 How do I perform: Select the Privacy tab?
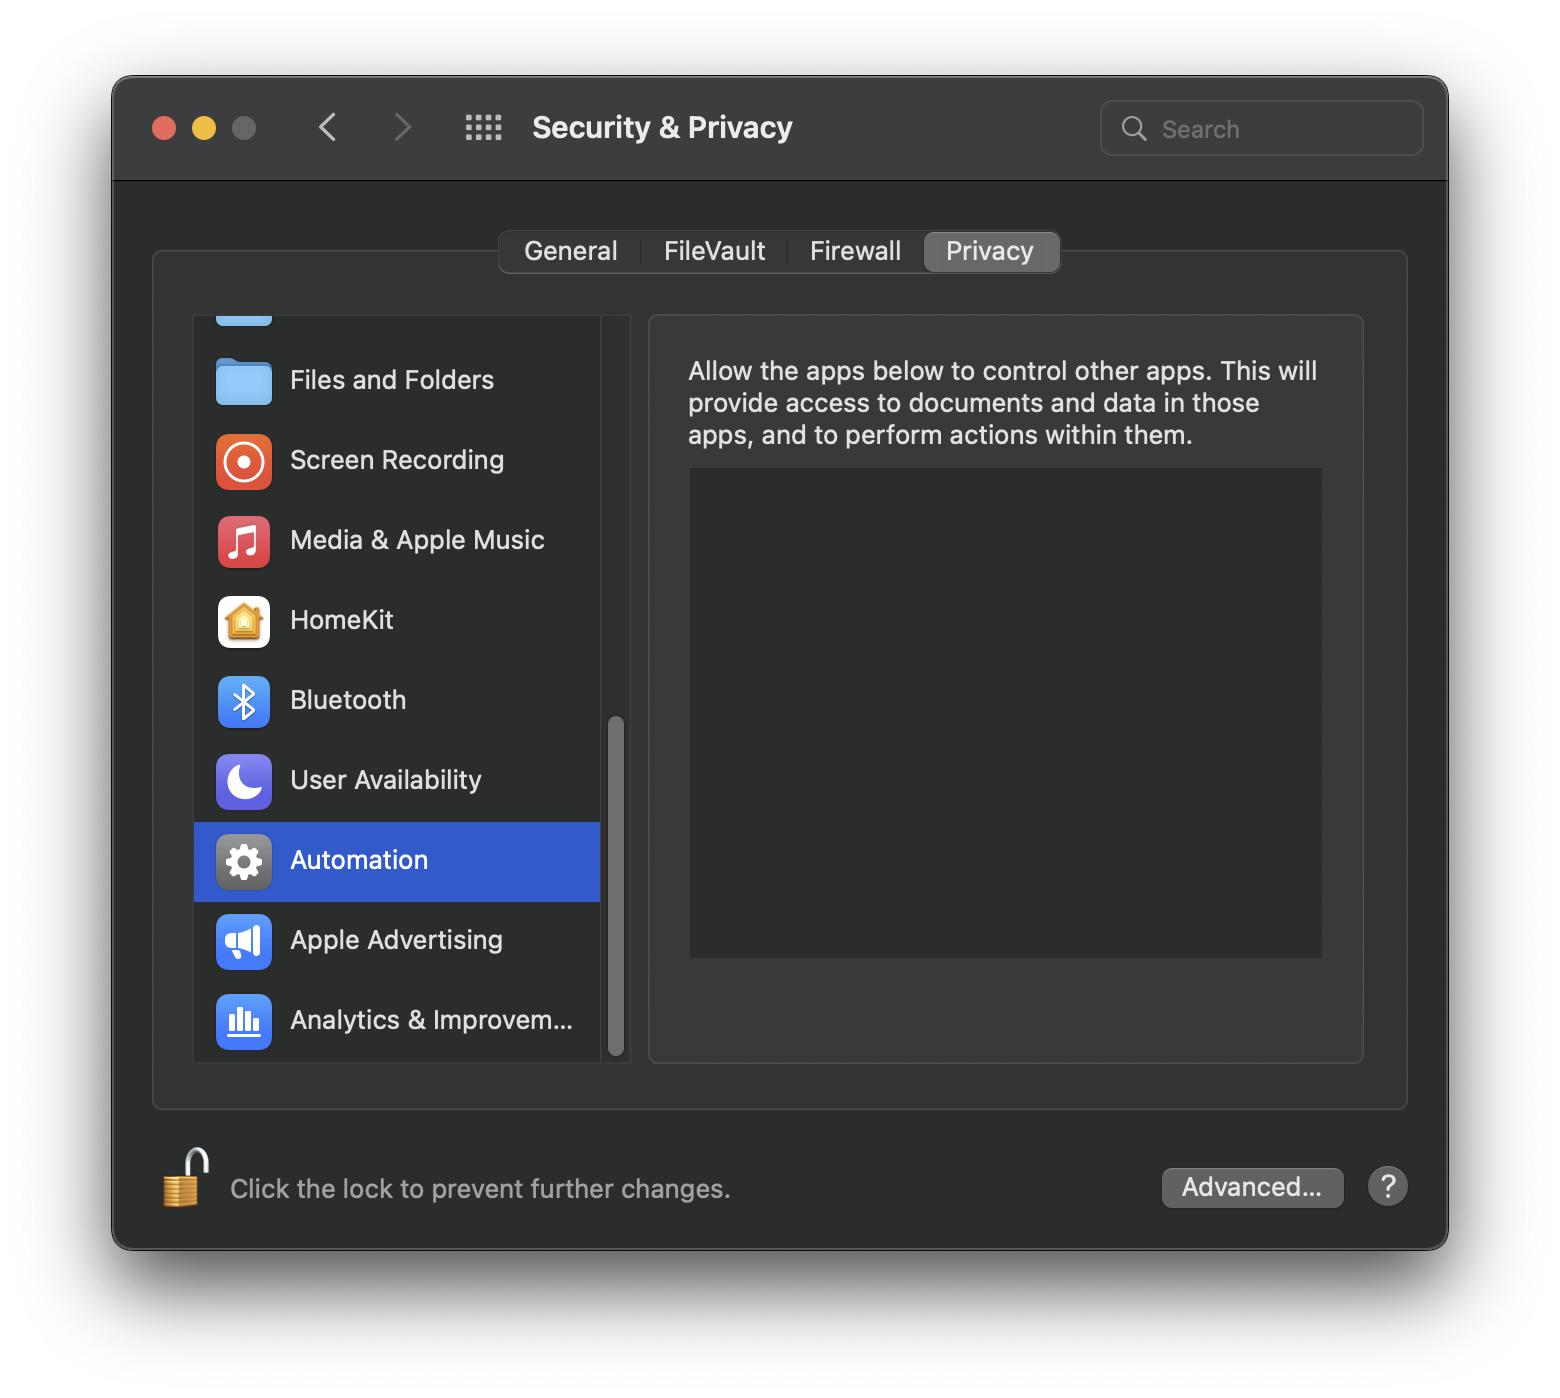(990, 251)
